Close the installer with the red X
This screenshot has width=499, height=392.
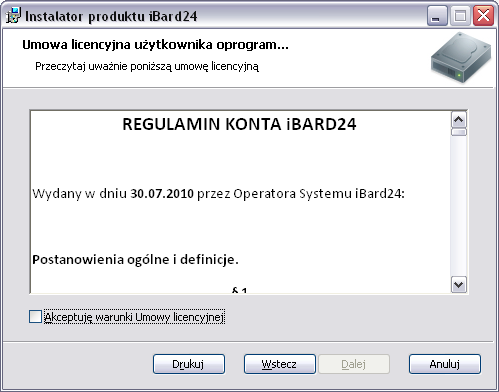[x=483, y=16]
